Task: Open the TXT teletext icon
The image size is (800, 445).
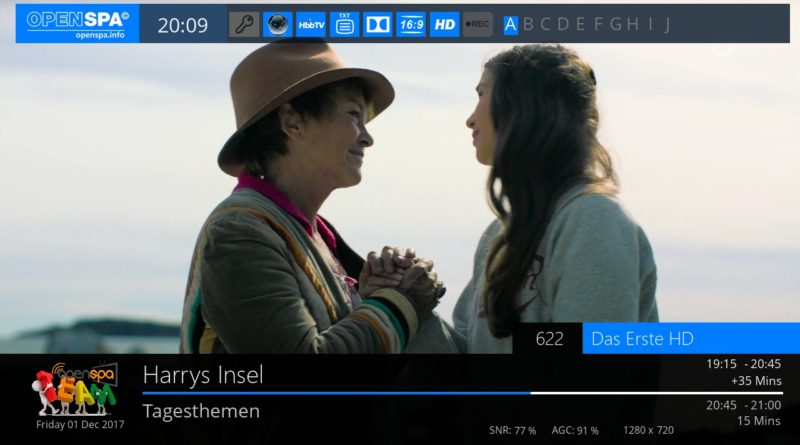Action: coord(344,24)
